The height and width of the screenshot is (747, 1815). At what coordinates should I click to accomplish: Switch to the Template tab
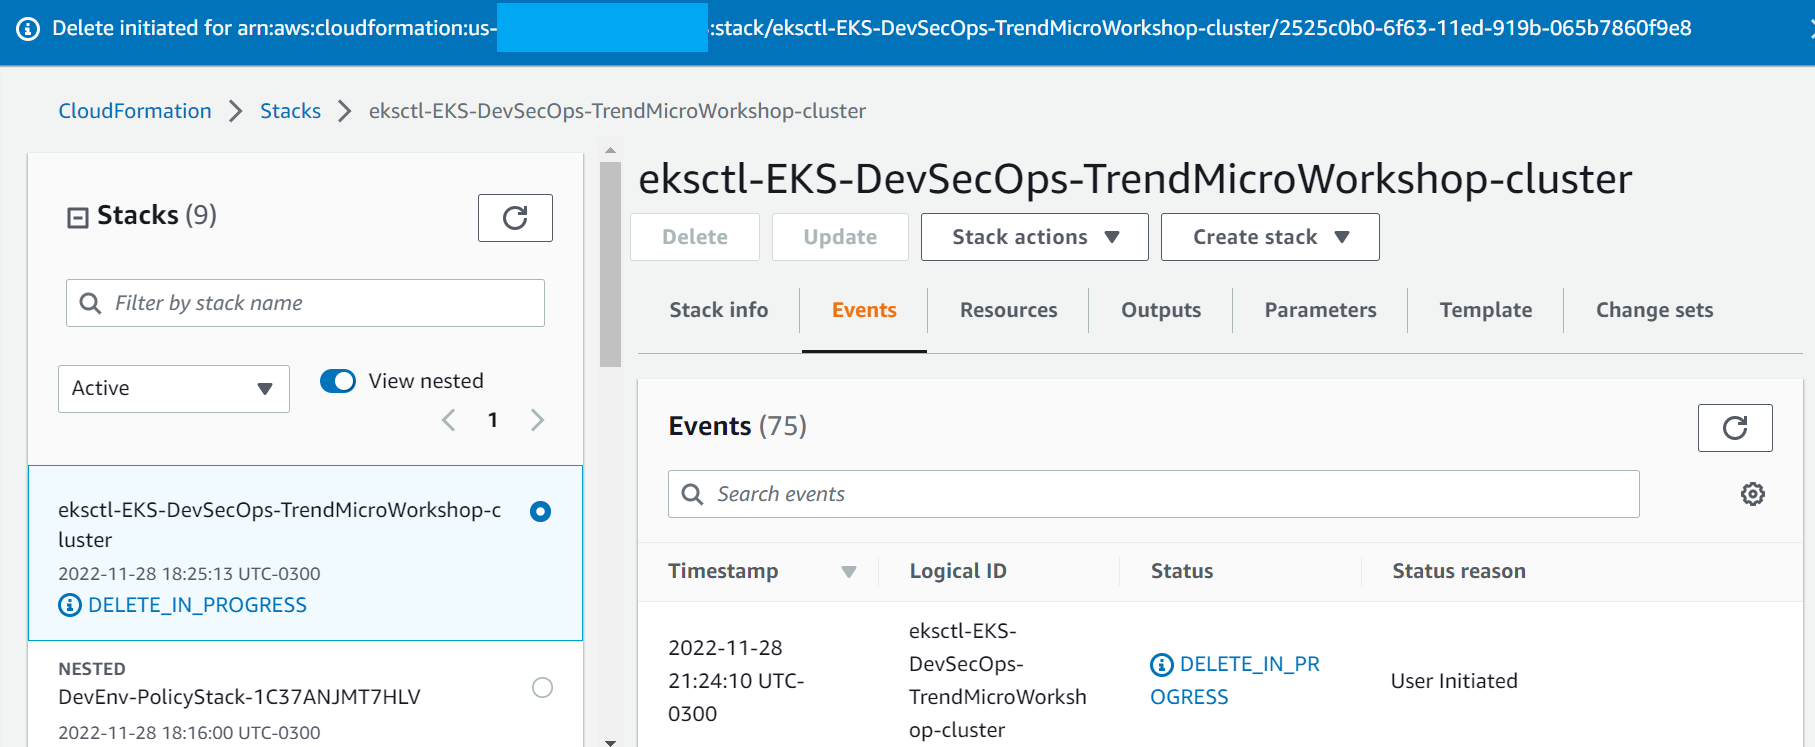pyautogui.click(x=1486, y=310)
